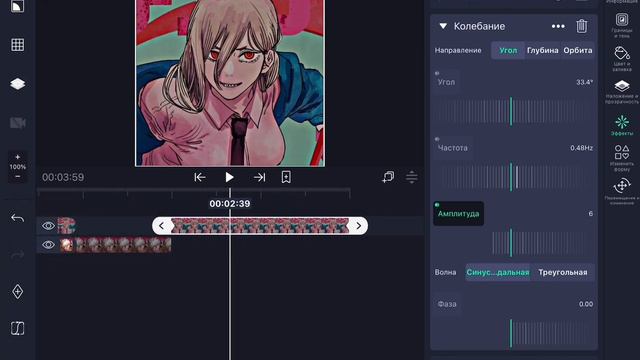640x360 pixels.
Task: Select the Угол direction tab
Action: pyautogui.click(x=508, y=50)
